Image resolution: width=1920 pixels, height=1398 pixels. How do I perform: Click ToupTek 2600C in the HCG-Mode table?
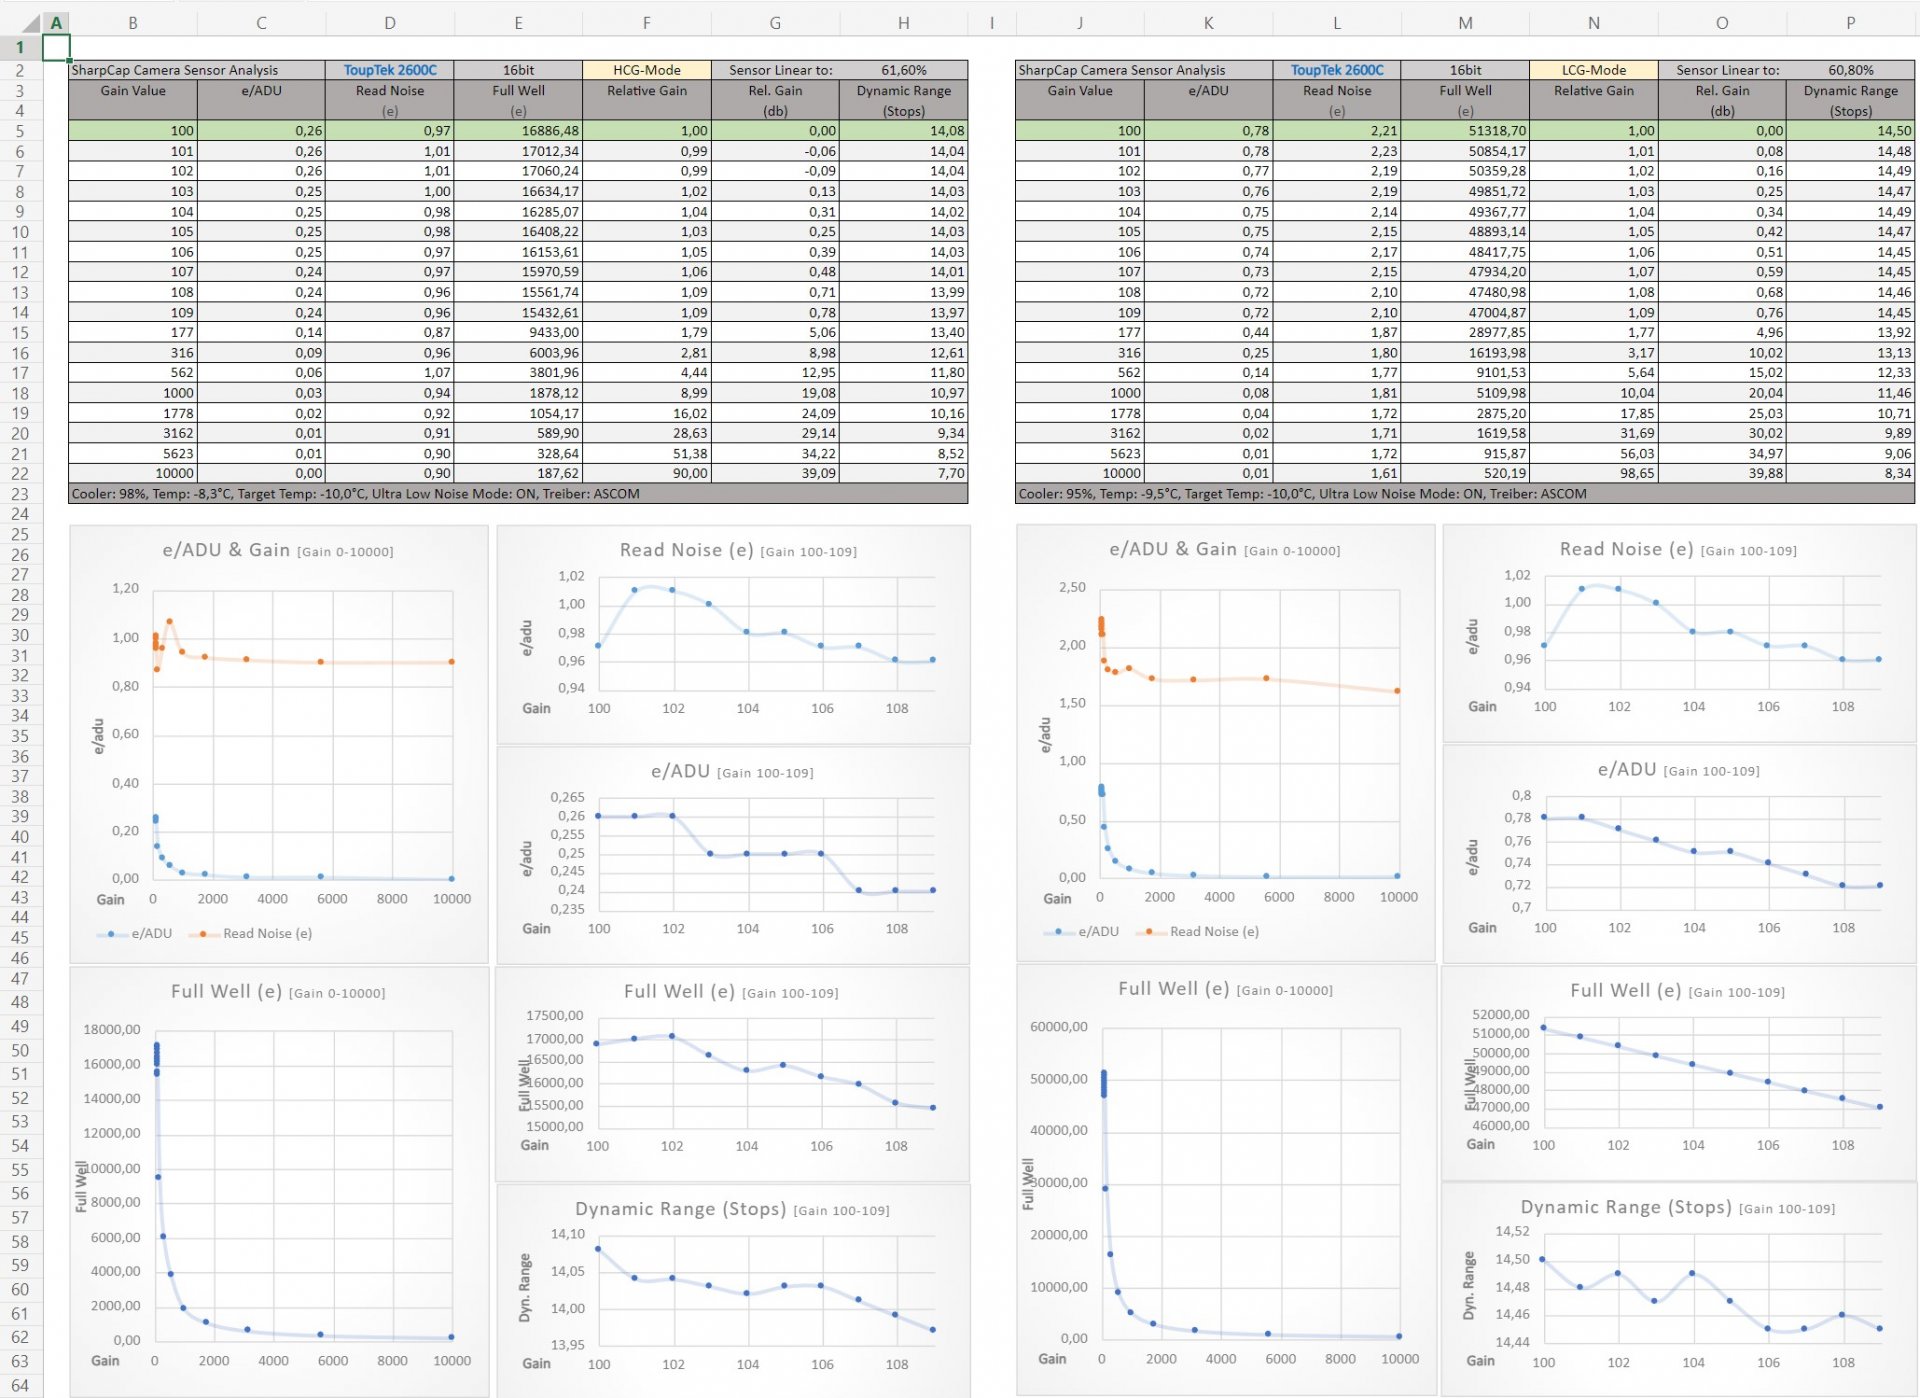click(x=390, y=70)
